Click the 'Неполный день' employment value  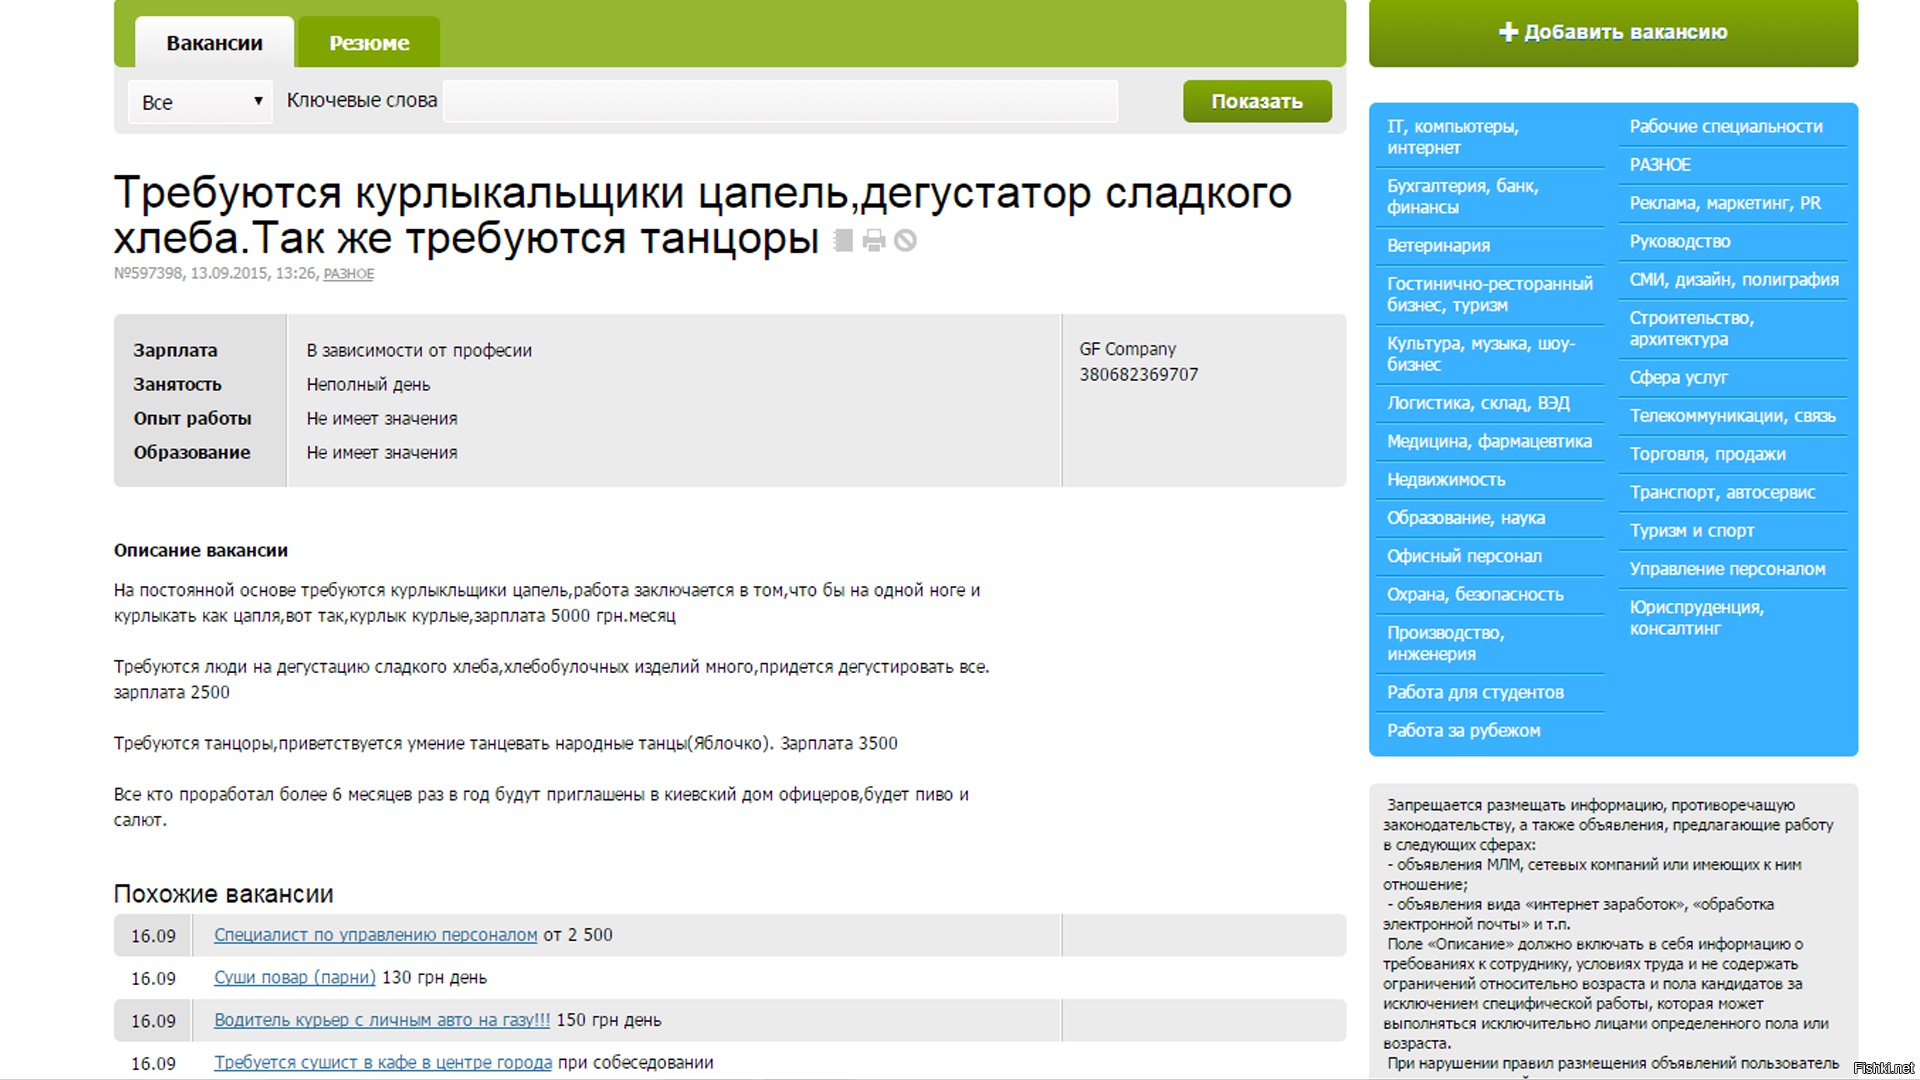[x=368, y=384]
